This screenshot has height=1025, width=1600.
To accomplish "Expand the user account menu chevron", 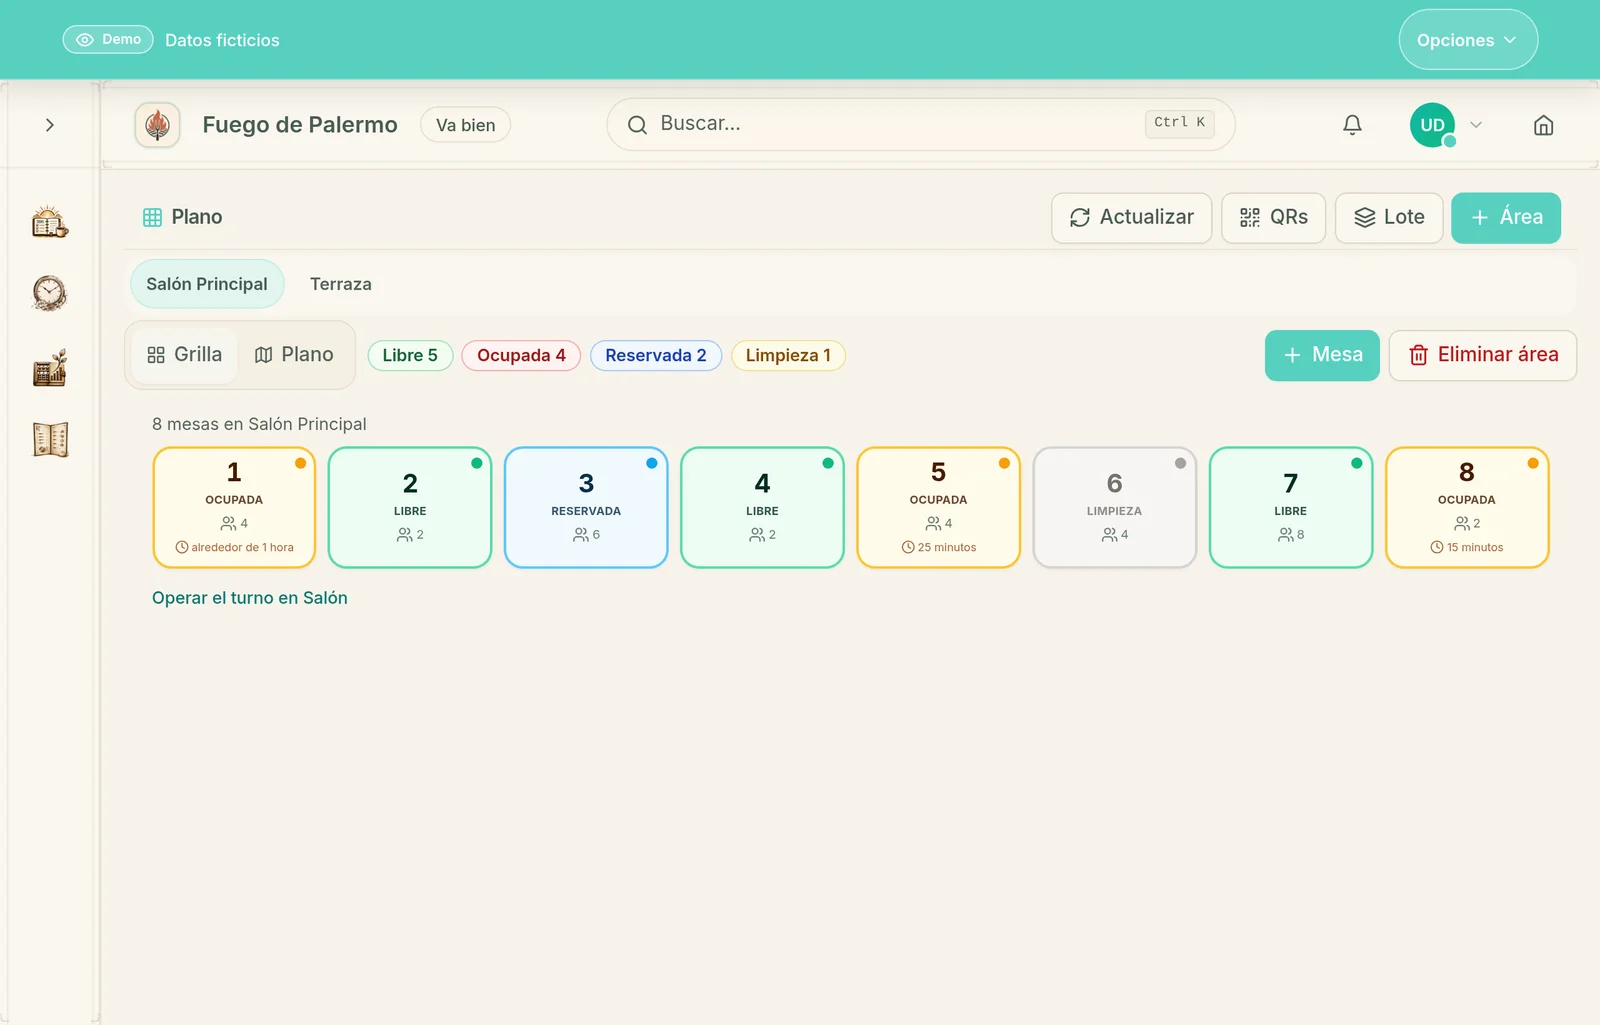I will pyautogui.click(x=1476, y=125).
